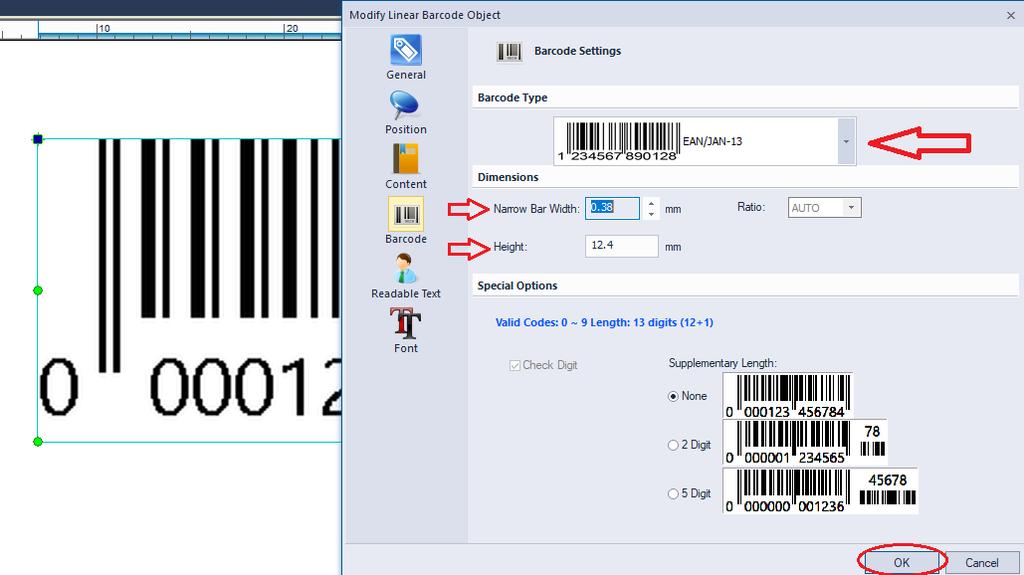Click the 5 Digit barcode sample image
This screenshot has width=1024, height=575.
point(820,491)
